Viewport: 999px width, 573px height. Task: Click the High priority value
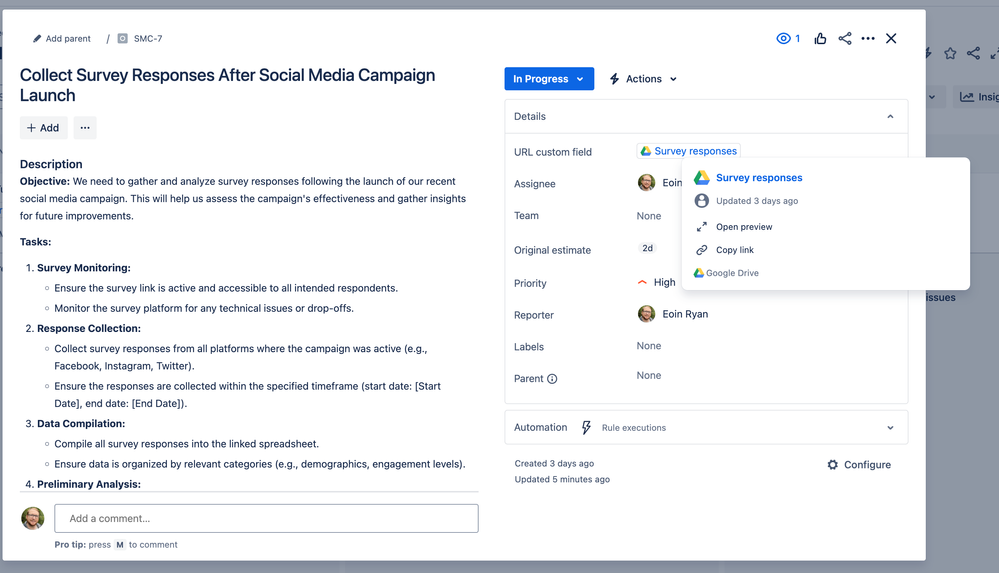point(665,282)
